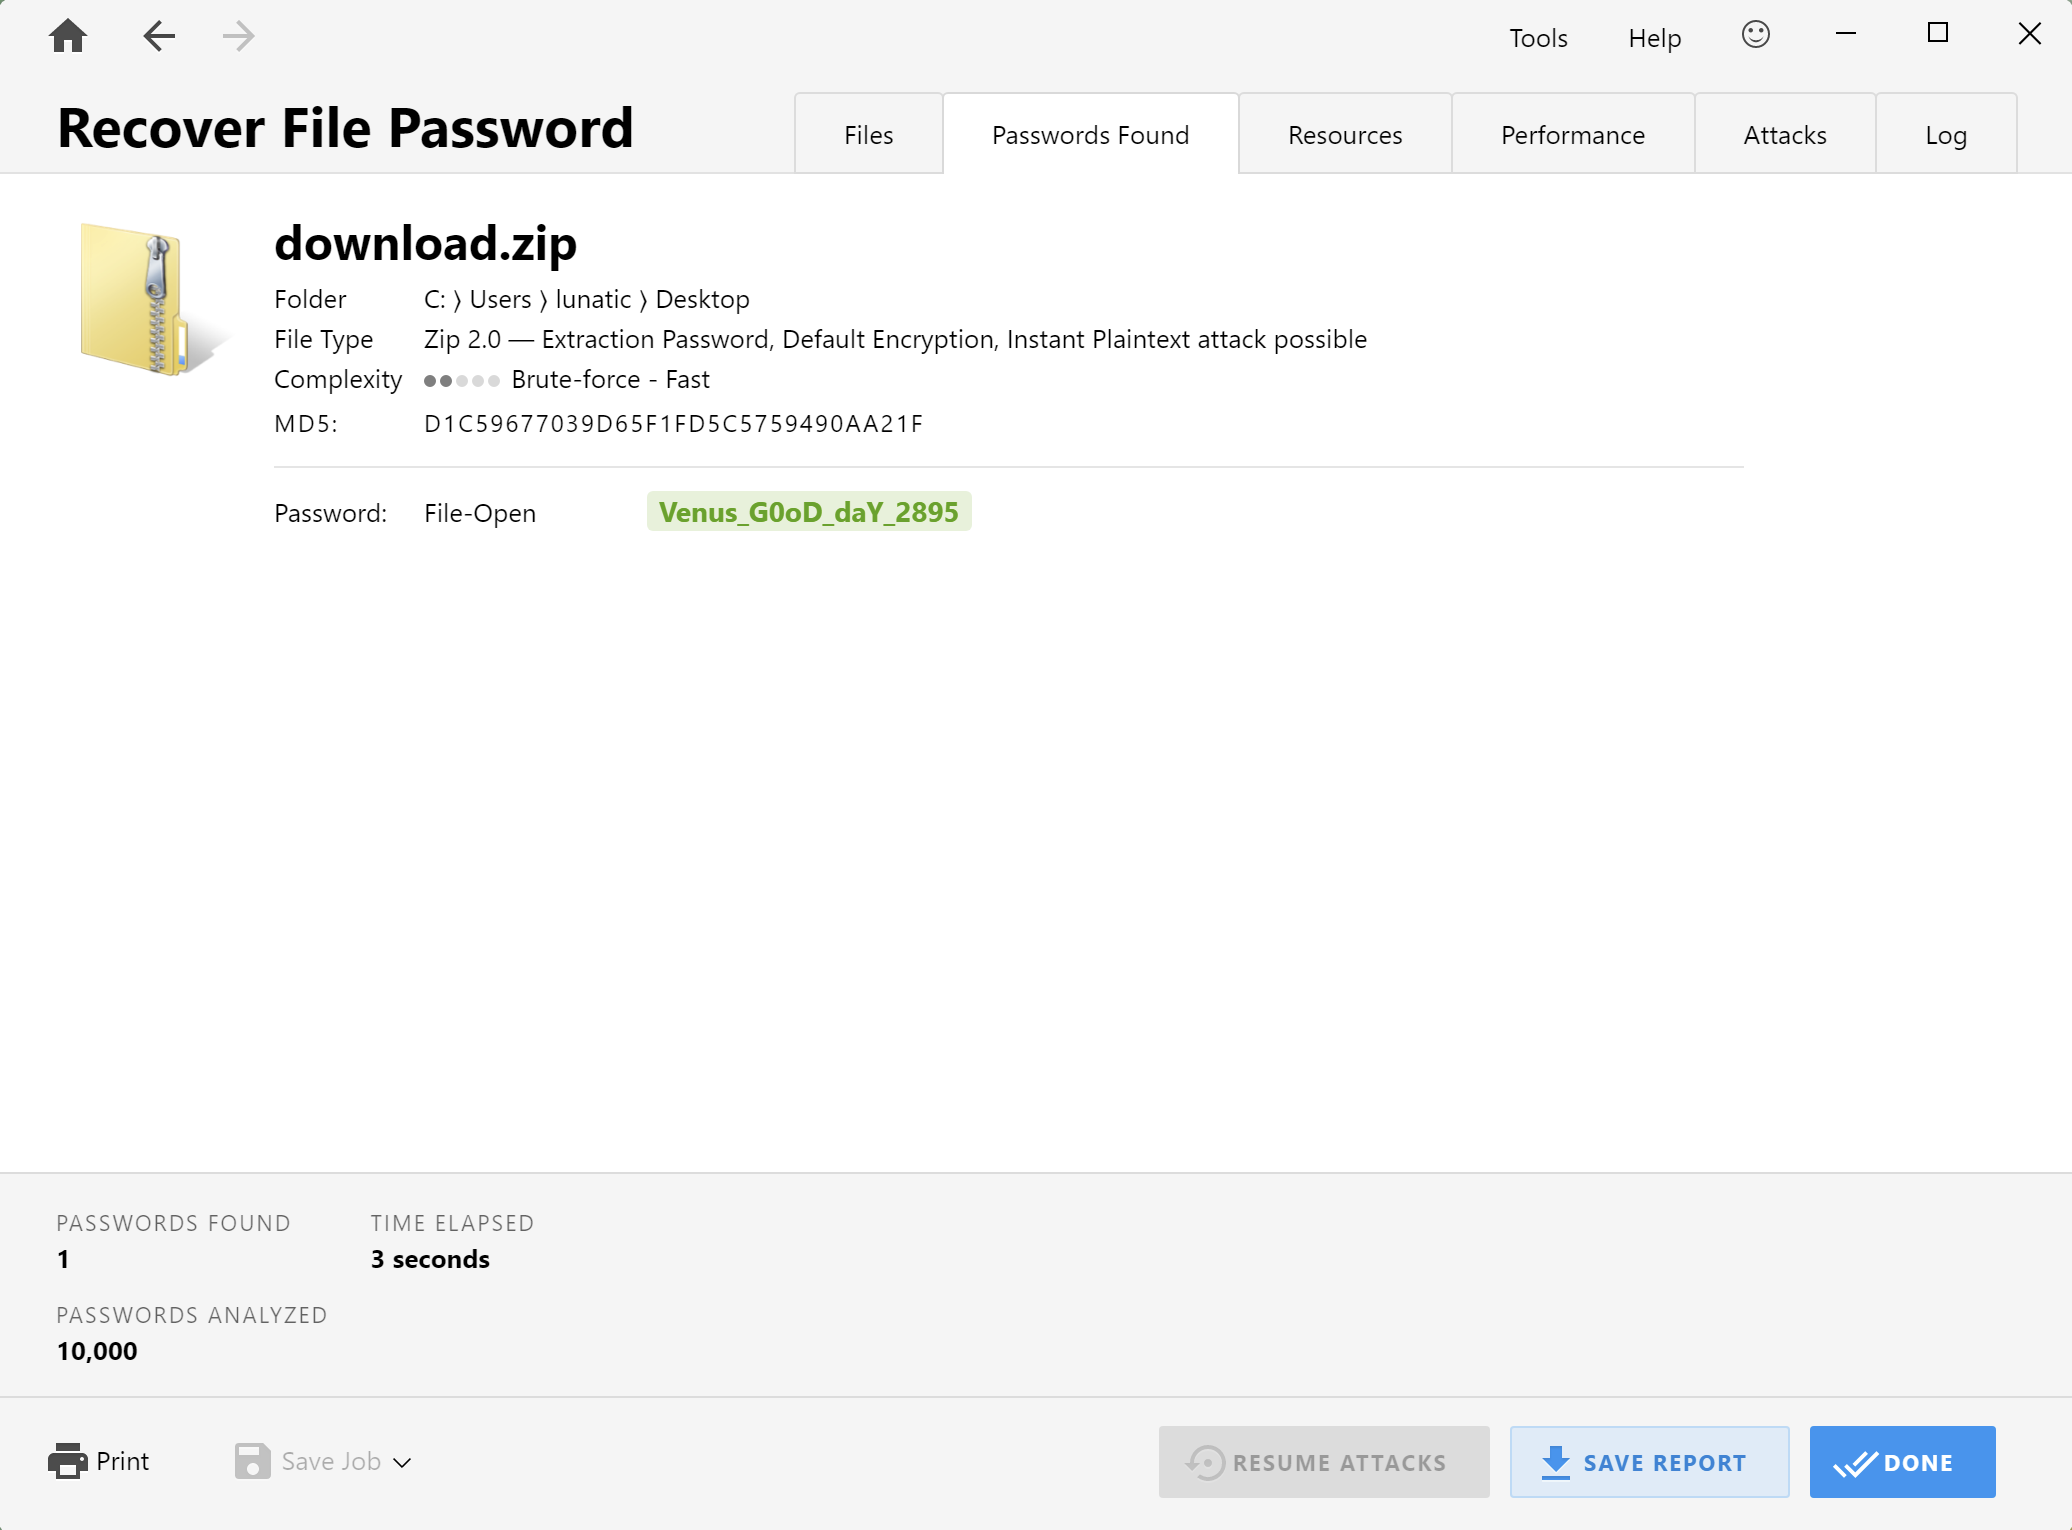
Task: Open the Tools menu
Action: [1538, 38]
